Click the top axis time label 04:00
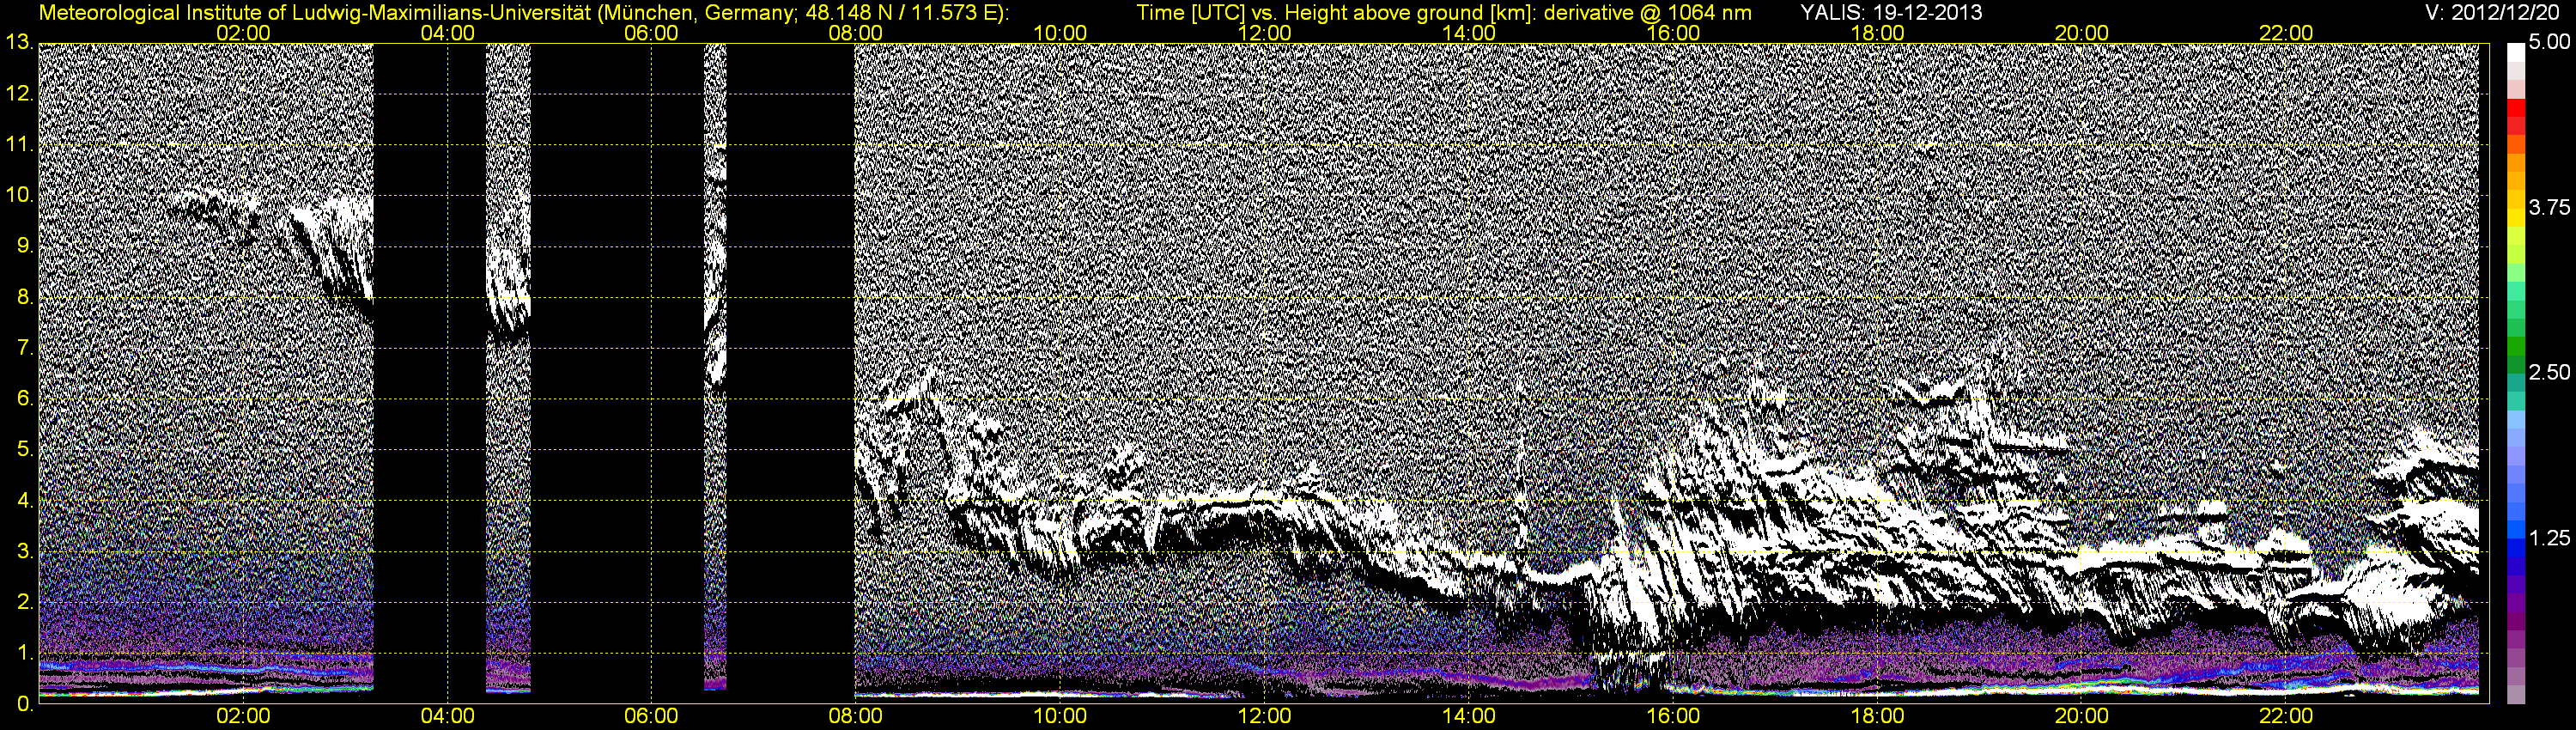2576x730 pixels. tap(447, 33)
